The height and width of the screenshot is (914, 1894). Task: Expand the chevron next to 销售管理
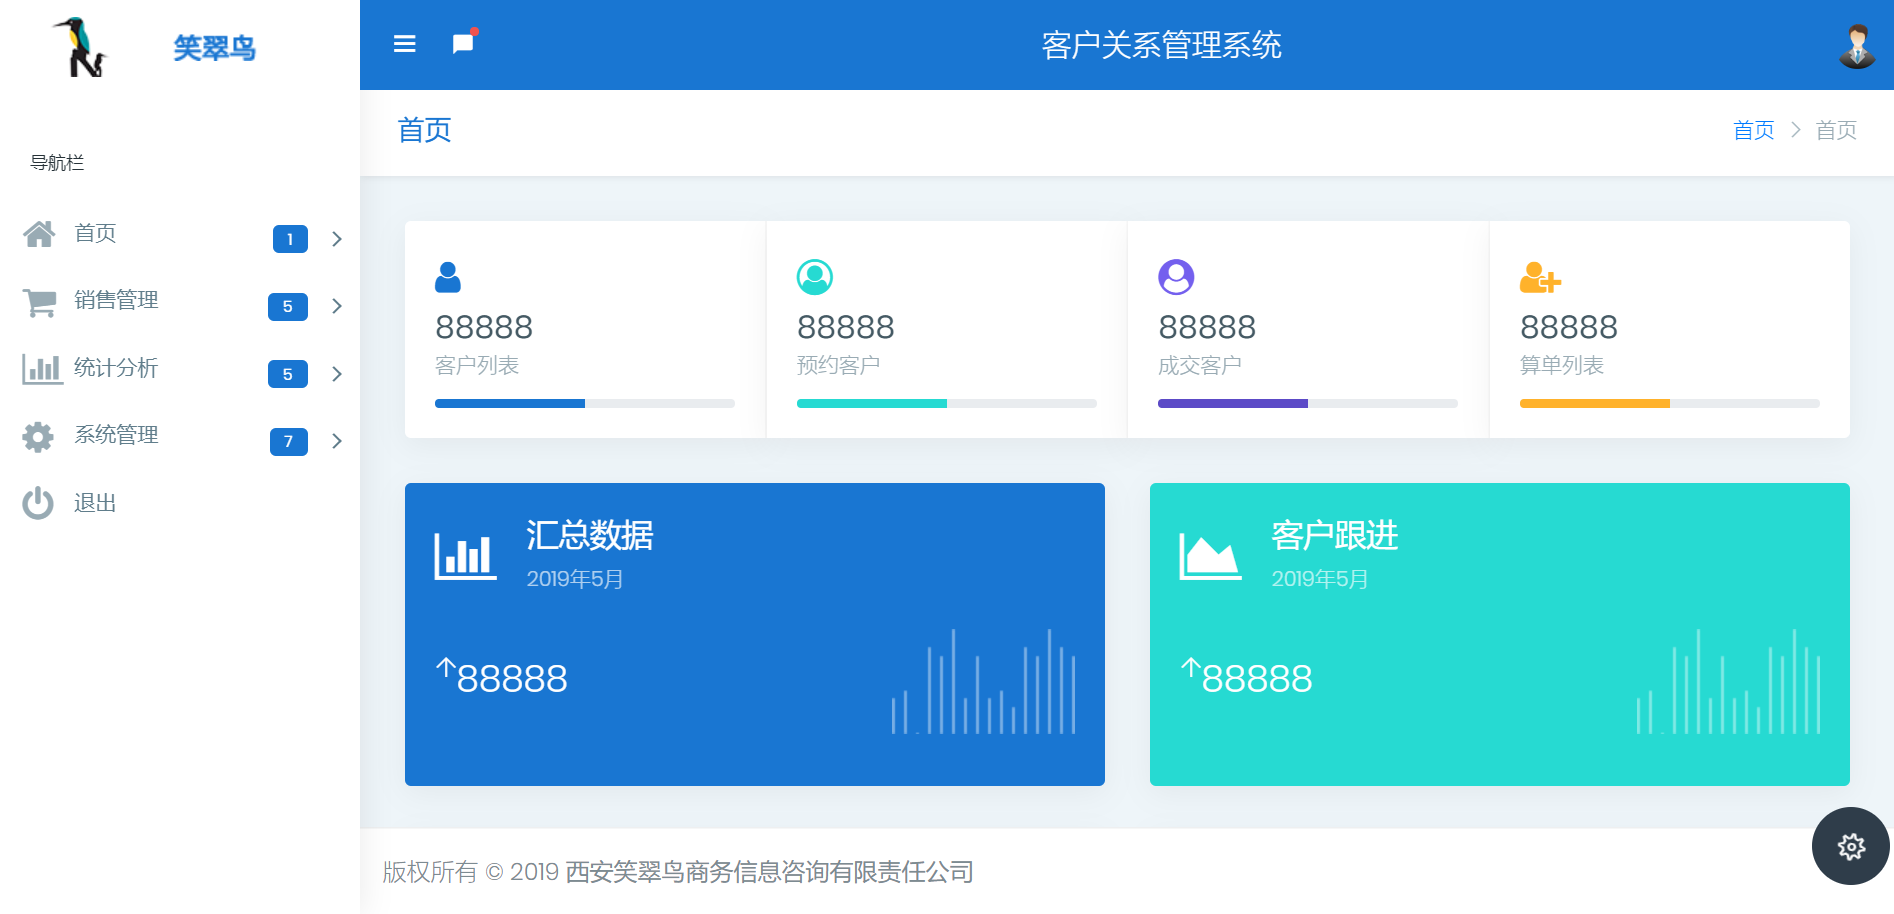[337, 306]
